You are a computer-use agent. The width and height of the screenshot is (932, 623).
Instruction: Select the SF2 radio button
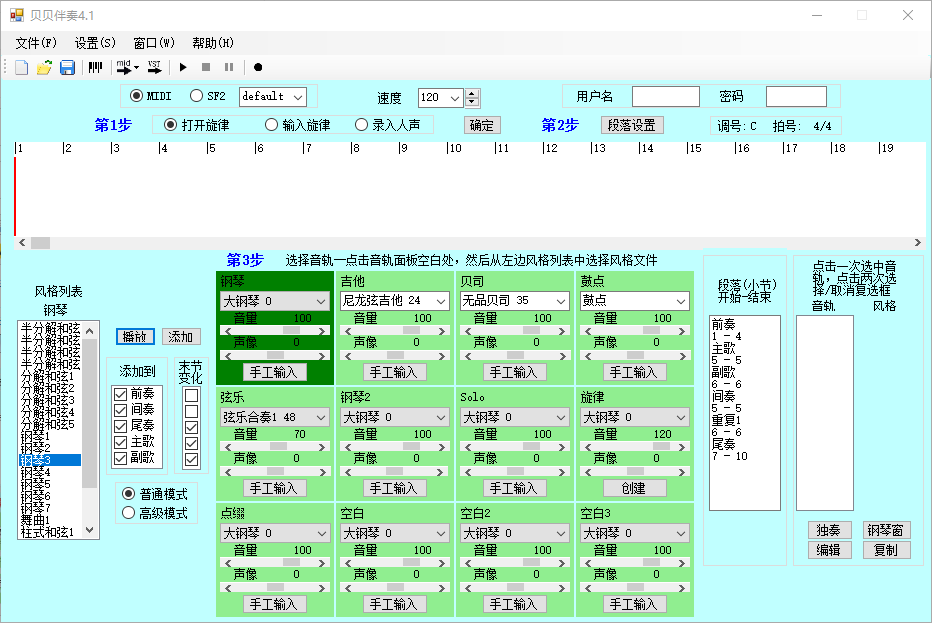196,96
